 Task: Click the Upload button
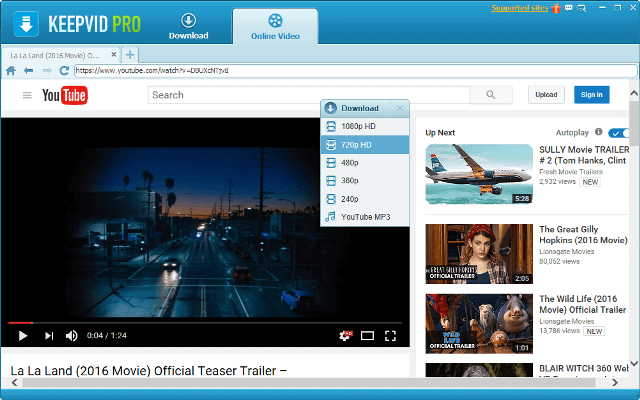click(x=546, y=95)
